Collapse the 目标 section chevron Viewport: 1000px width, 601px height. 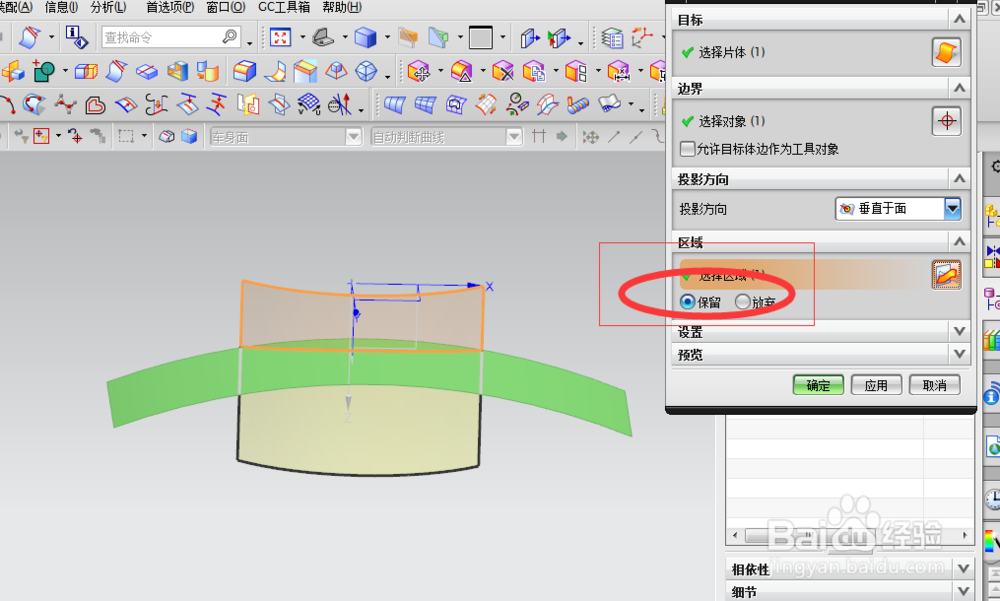[x=959, y=19]
